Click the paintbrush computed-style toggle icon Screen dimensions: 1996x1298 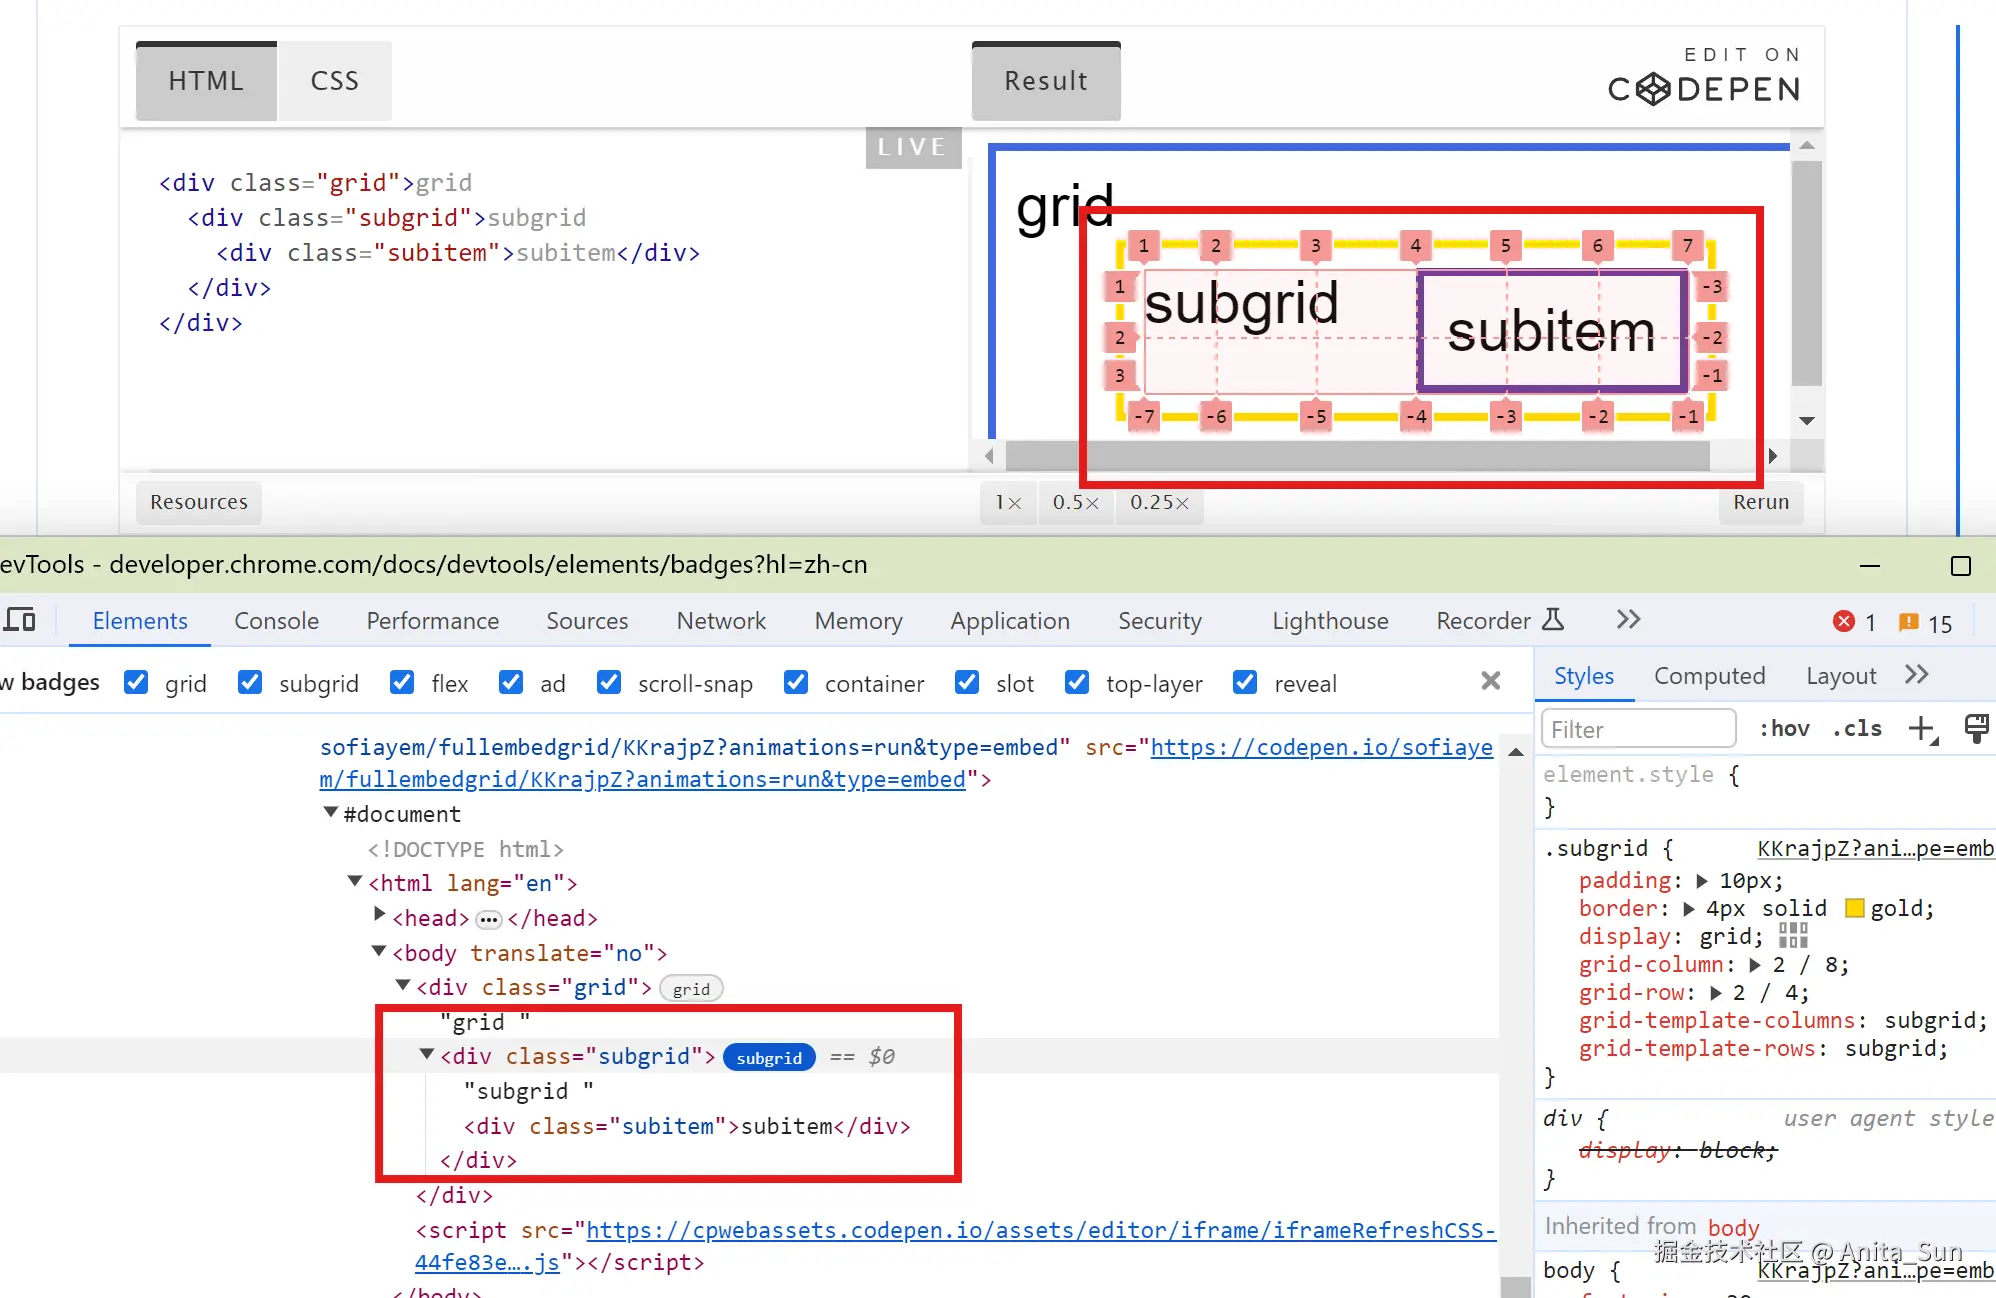pyautogui.click(x=1976, y=729)
